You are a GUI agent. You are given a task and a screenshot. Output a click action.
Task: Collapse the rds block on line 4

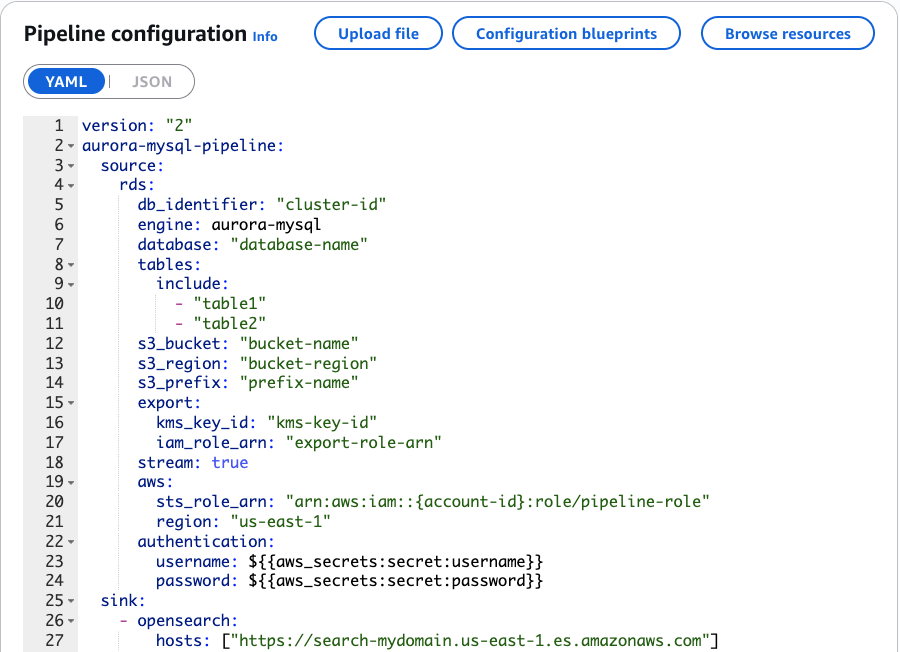(x=71, y=185)
